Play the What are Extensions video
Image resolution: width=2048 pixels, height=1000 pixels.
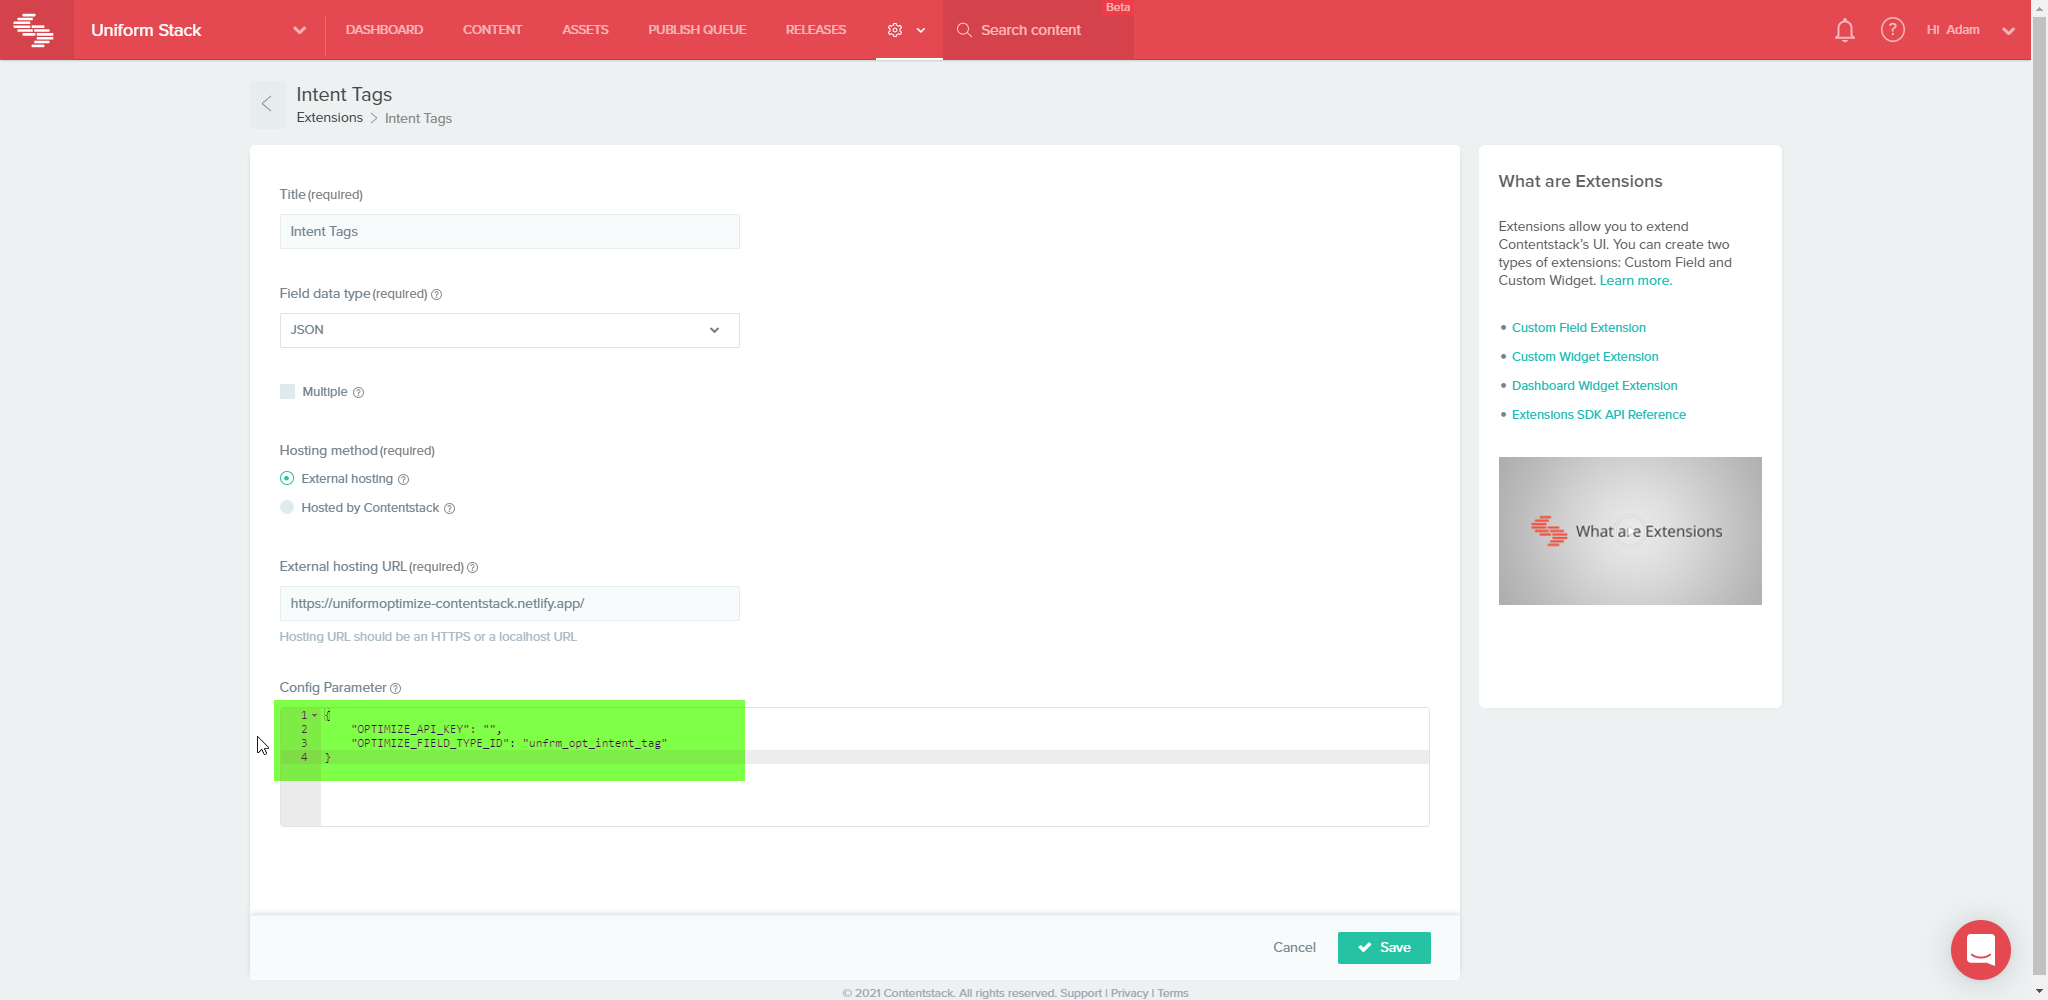point(1630,531)
